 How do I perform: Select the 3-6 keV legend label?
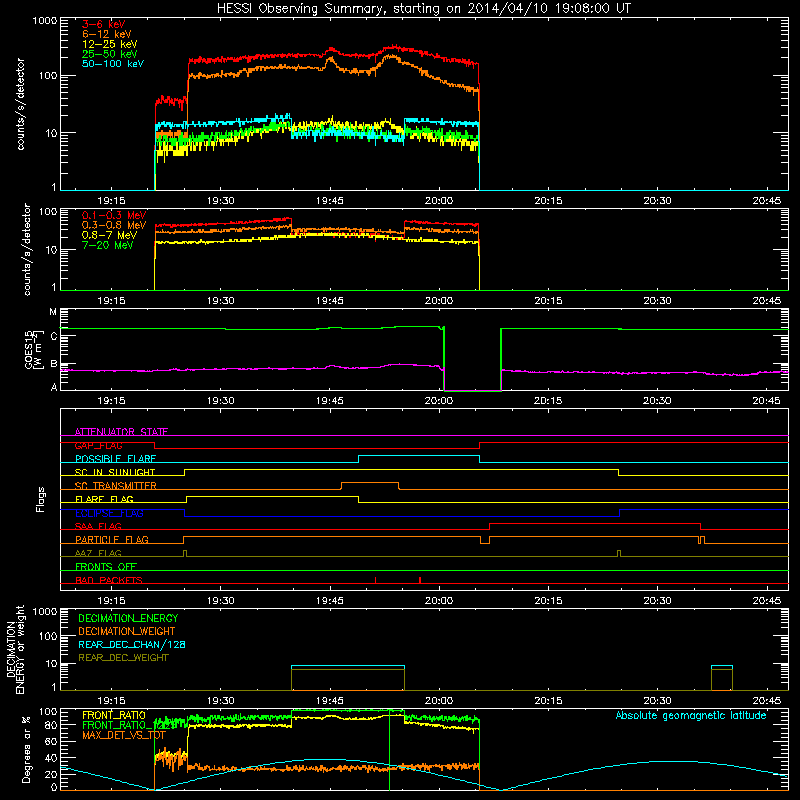click(x=103, y=24)
